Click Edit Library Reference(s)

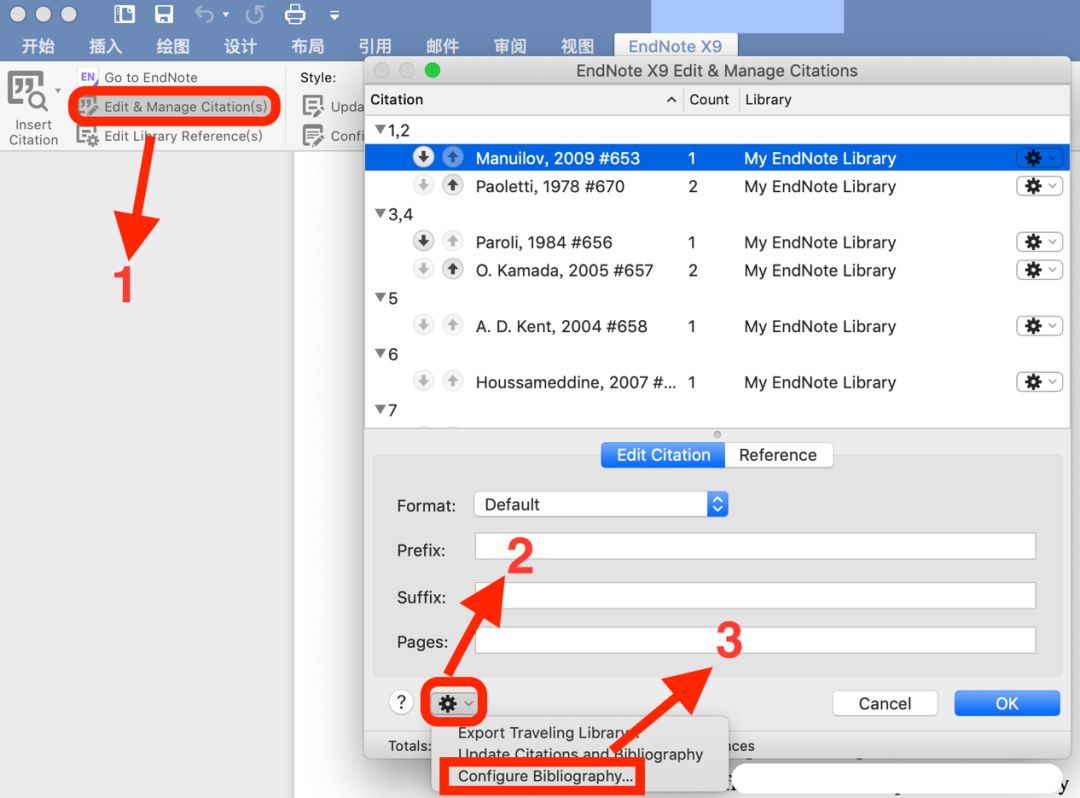pyautogui.click(x=170, y=136)
